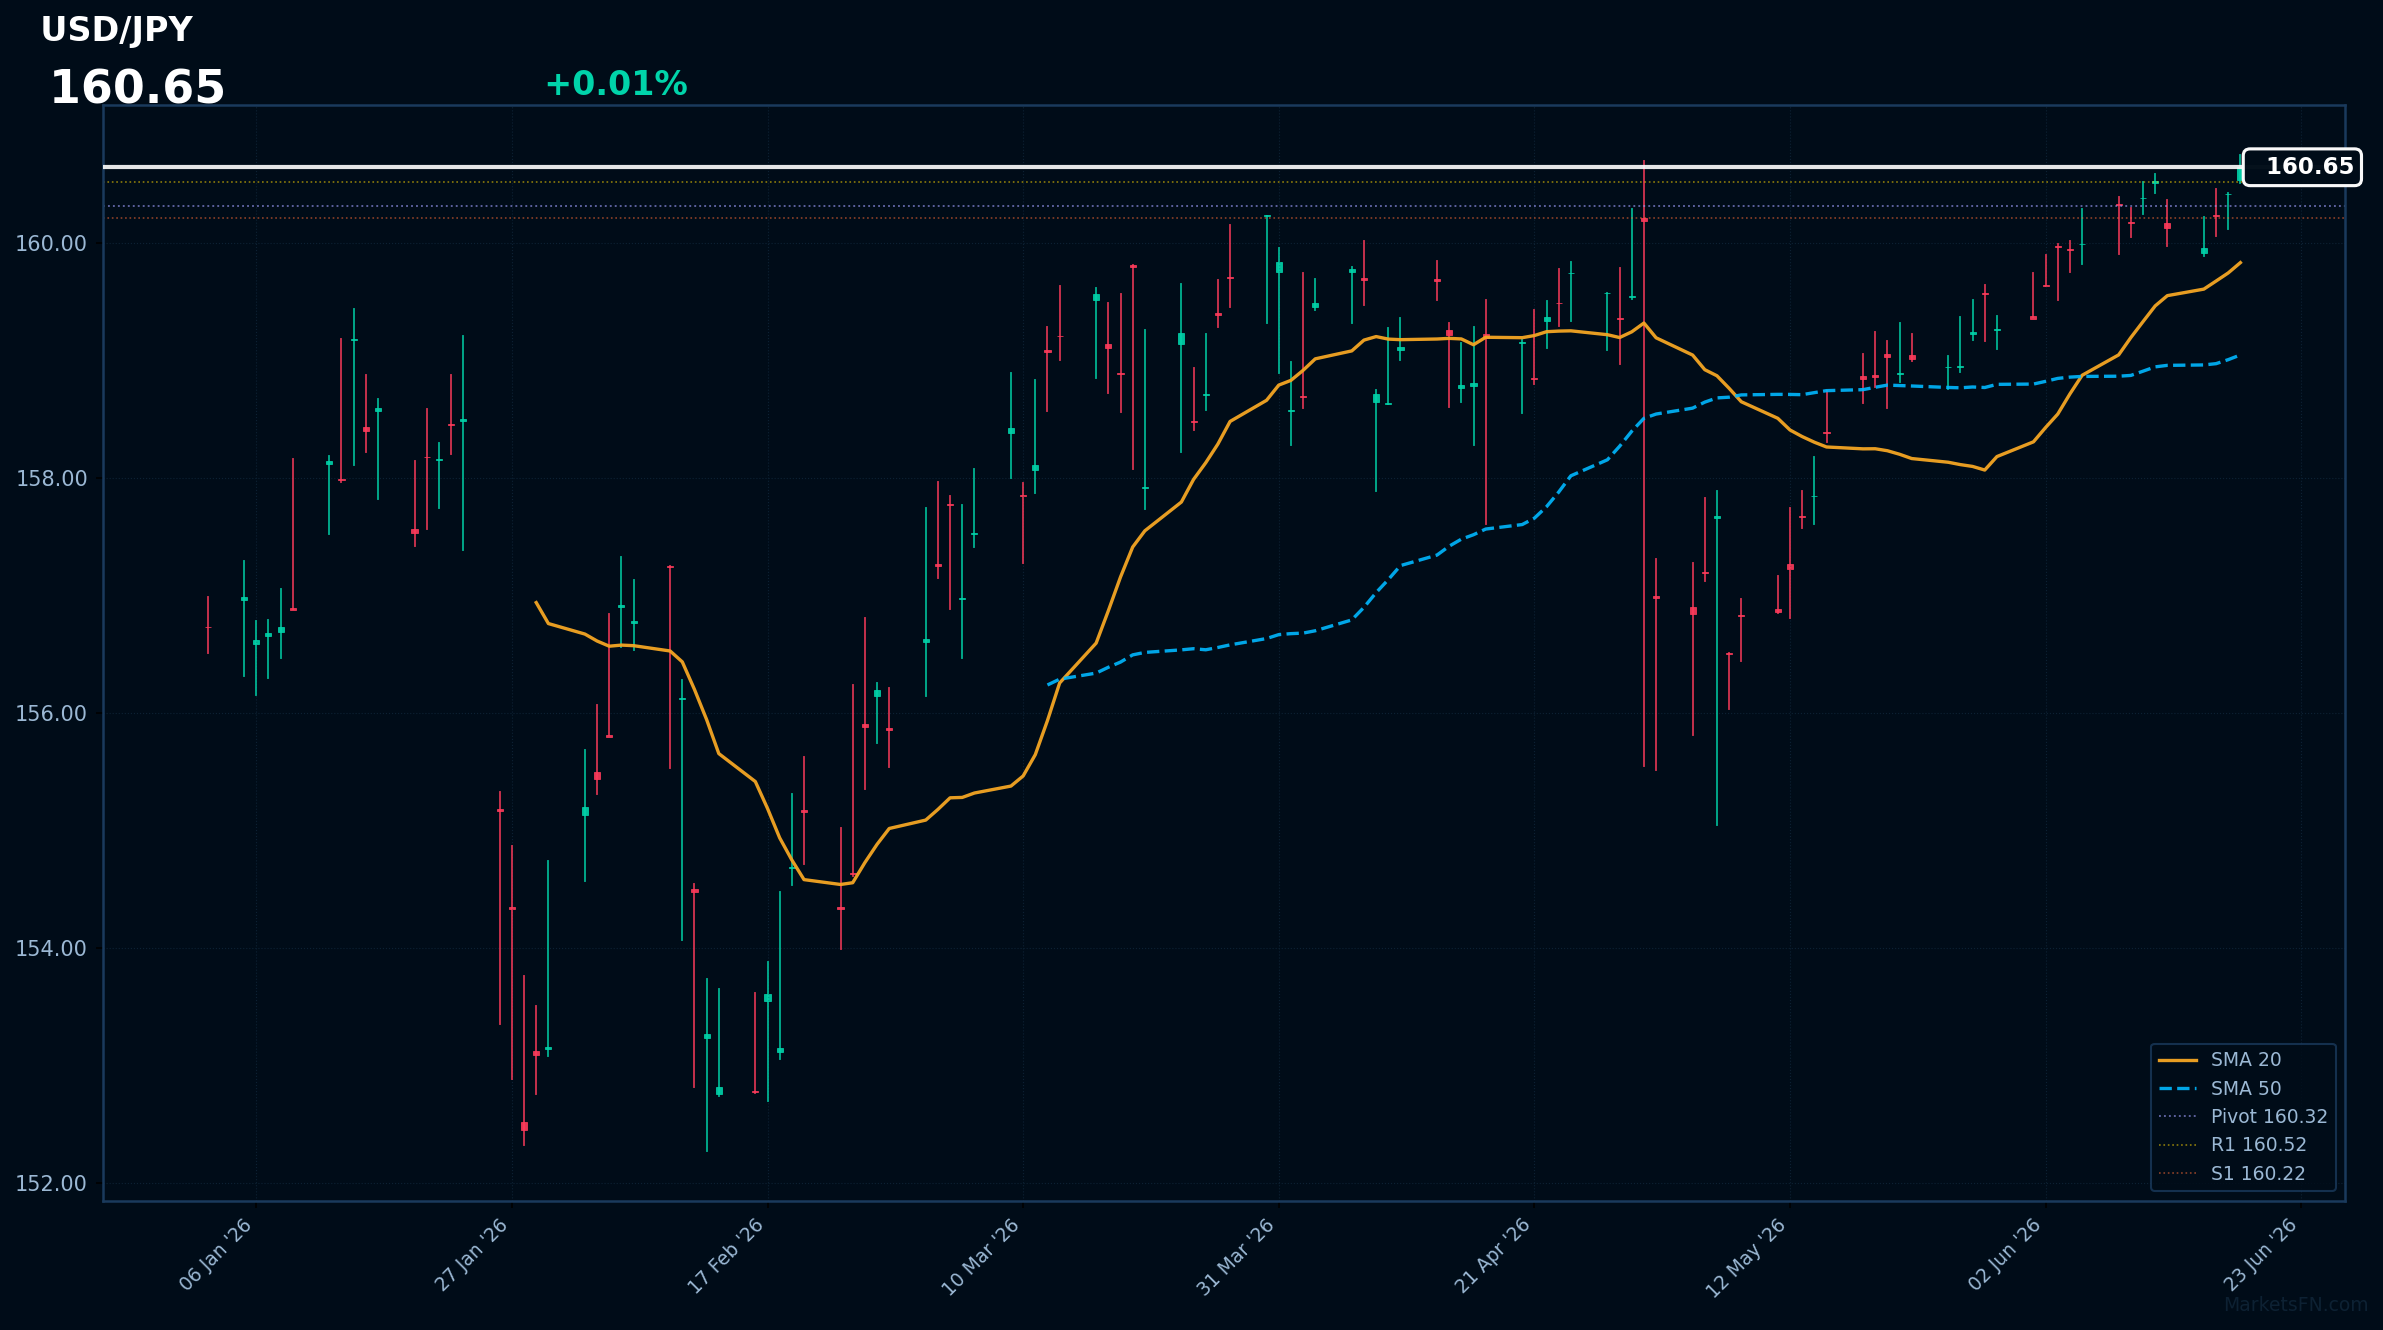Click the 158.00 y-axis label
The width and height of the screenshot is (2383, 1330).
51,479
